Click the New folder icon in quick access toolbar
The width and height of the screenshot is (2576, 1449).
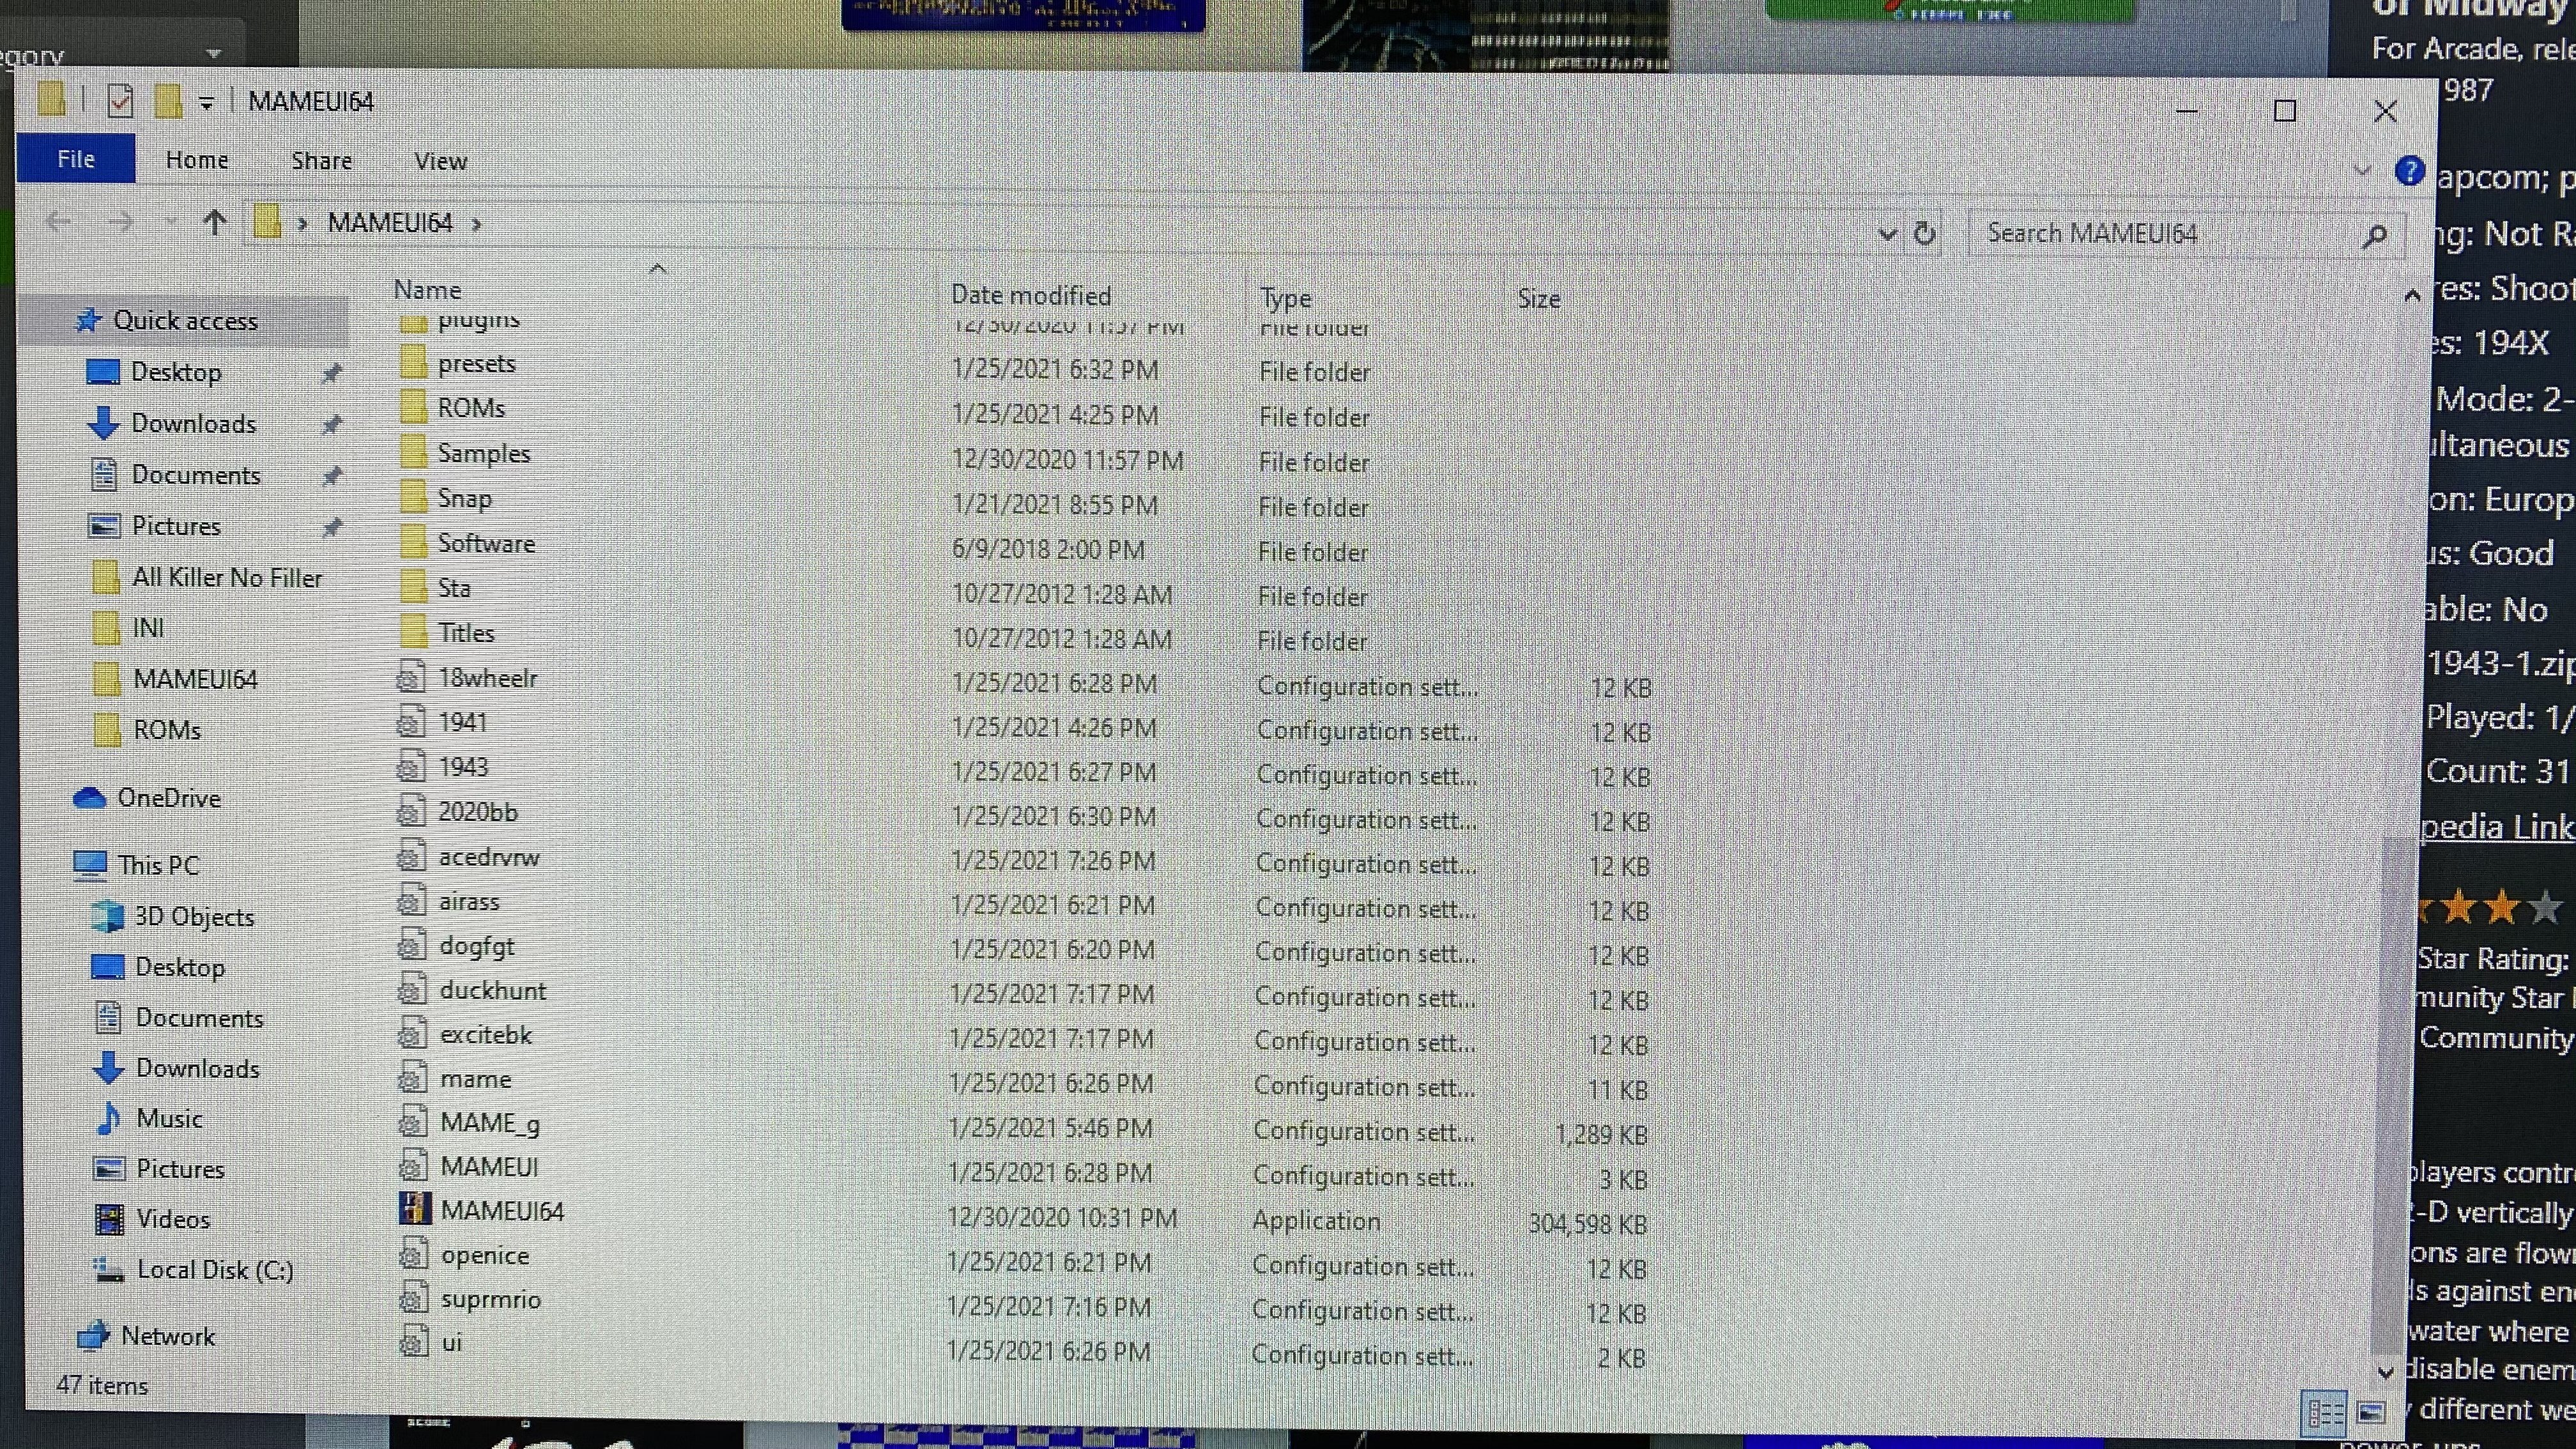pyautogui.click(x=167, y=101)
